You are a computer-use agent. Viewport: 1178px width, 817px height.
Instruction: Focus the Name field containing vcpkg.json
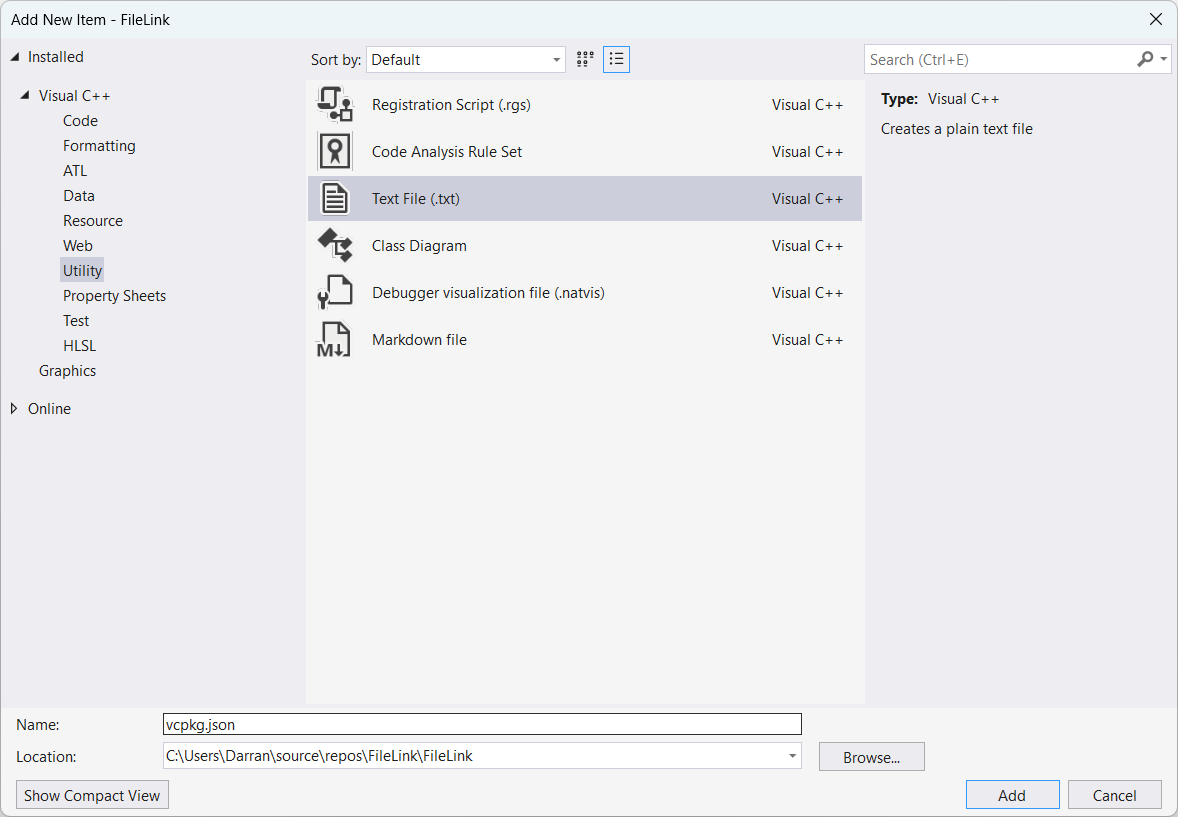point(482,725)
